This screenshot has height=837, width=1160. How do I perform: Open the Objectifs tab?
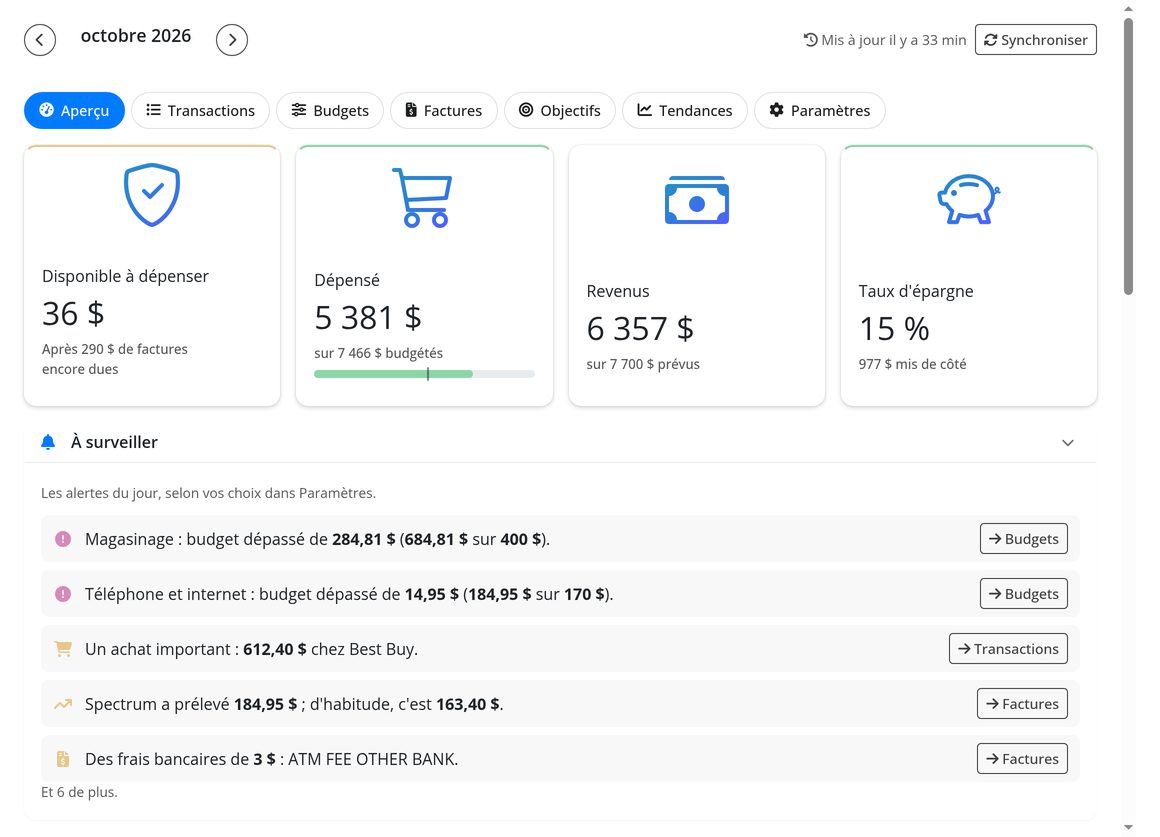pyautogui.click(x=560, y=110)
